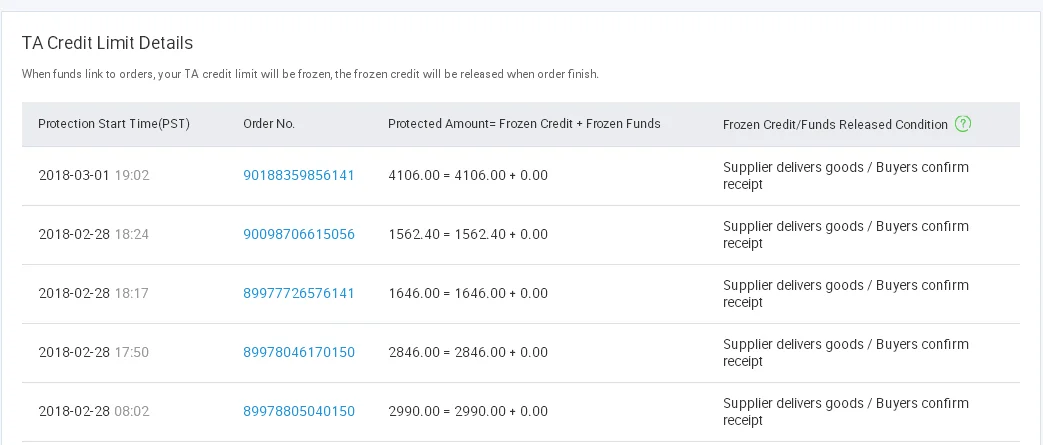Click the Protected Amount column header
Screen dimensions: 1043x445
coord(524,124)
